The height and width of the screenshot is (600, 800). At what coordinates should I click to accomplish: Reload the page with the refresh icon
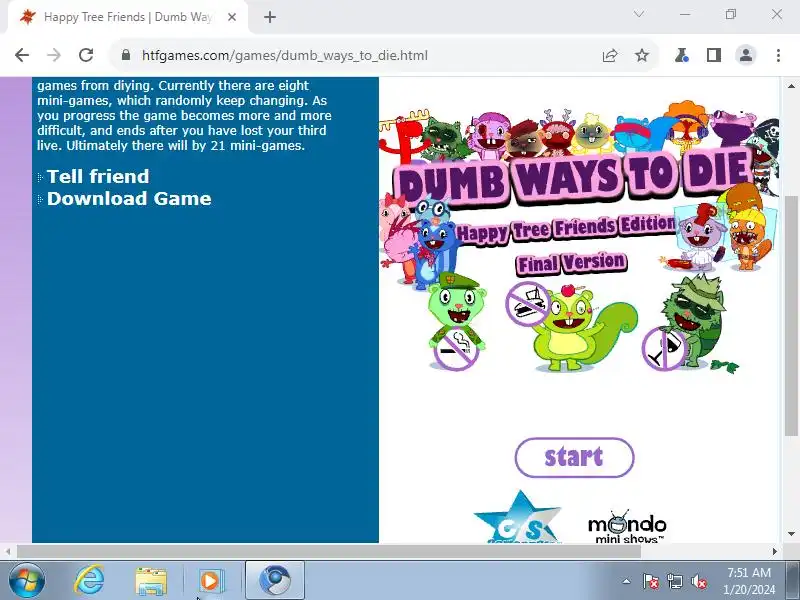point(86,55)
